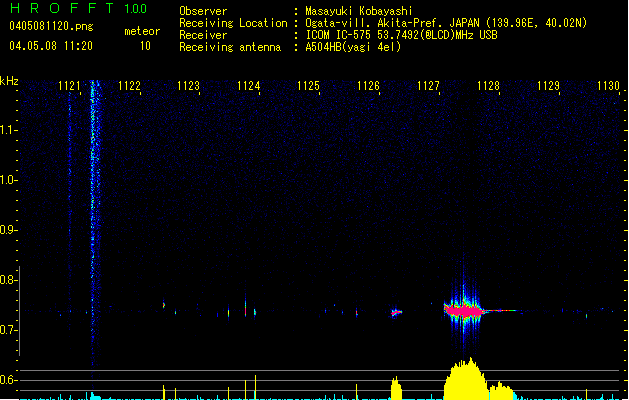Click the 04.05.08 11:20 date stamp
The width and height of the screenshot is (629, 400).
click(x=50, y=46)
